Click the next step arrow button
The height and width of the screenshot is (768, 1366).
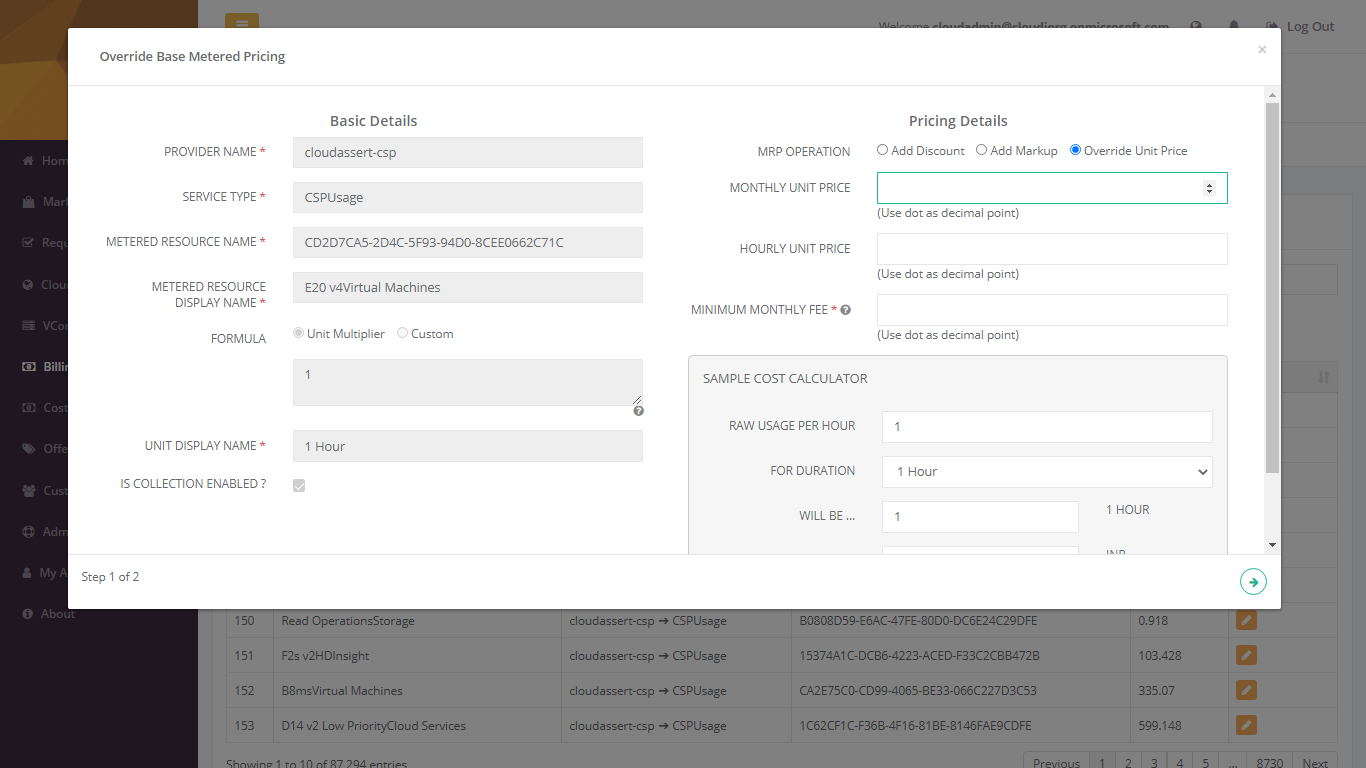[1253, 582]
